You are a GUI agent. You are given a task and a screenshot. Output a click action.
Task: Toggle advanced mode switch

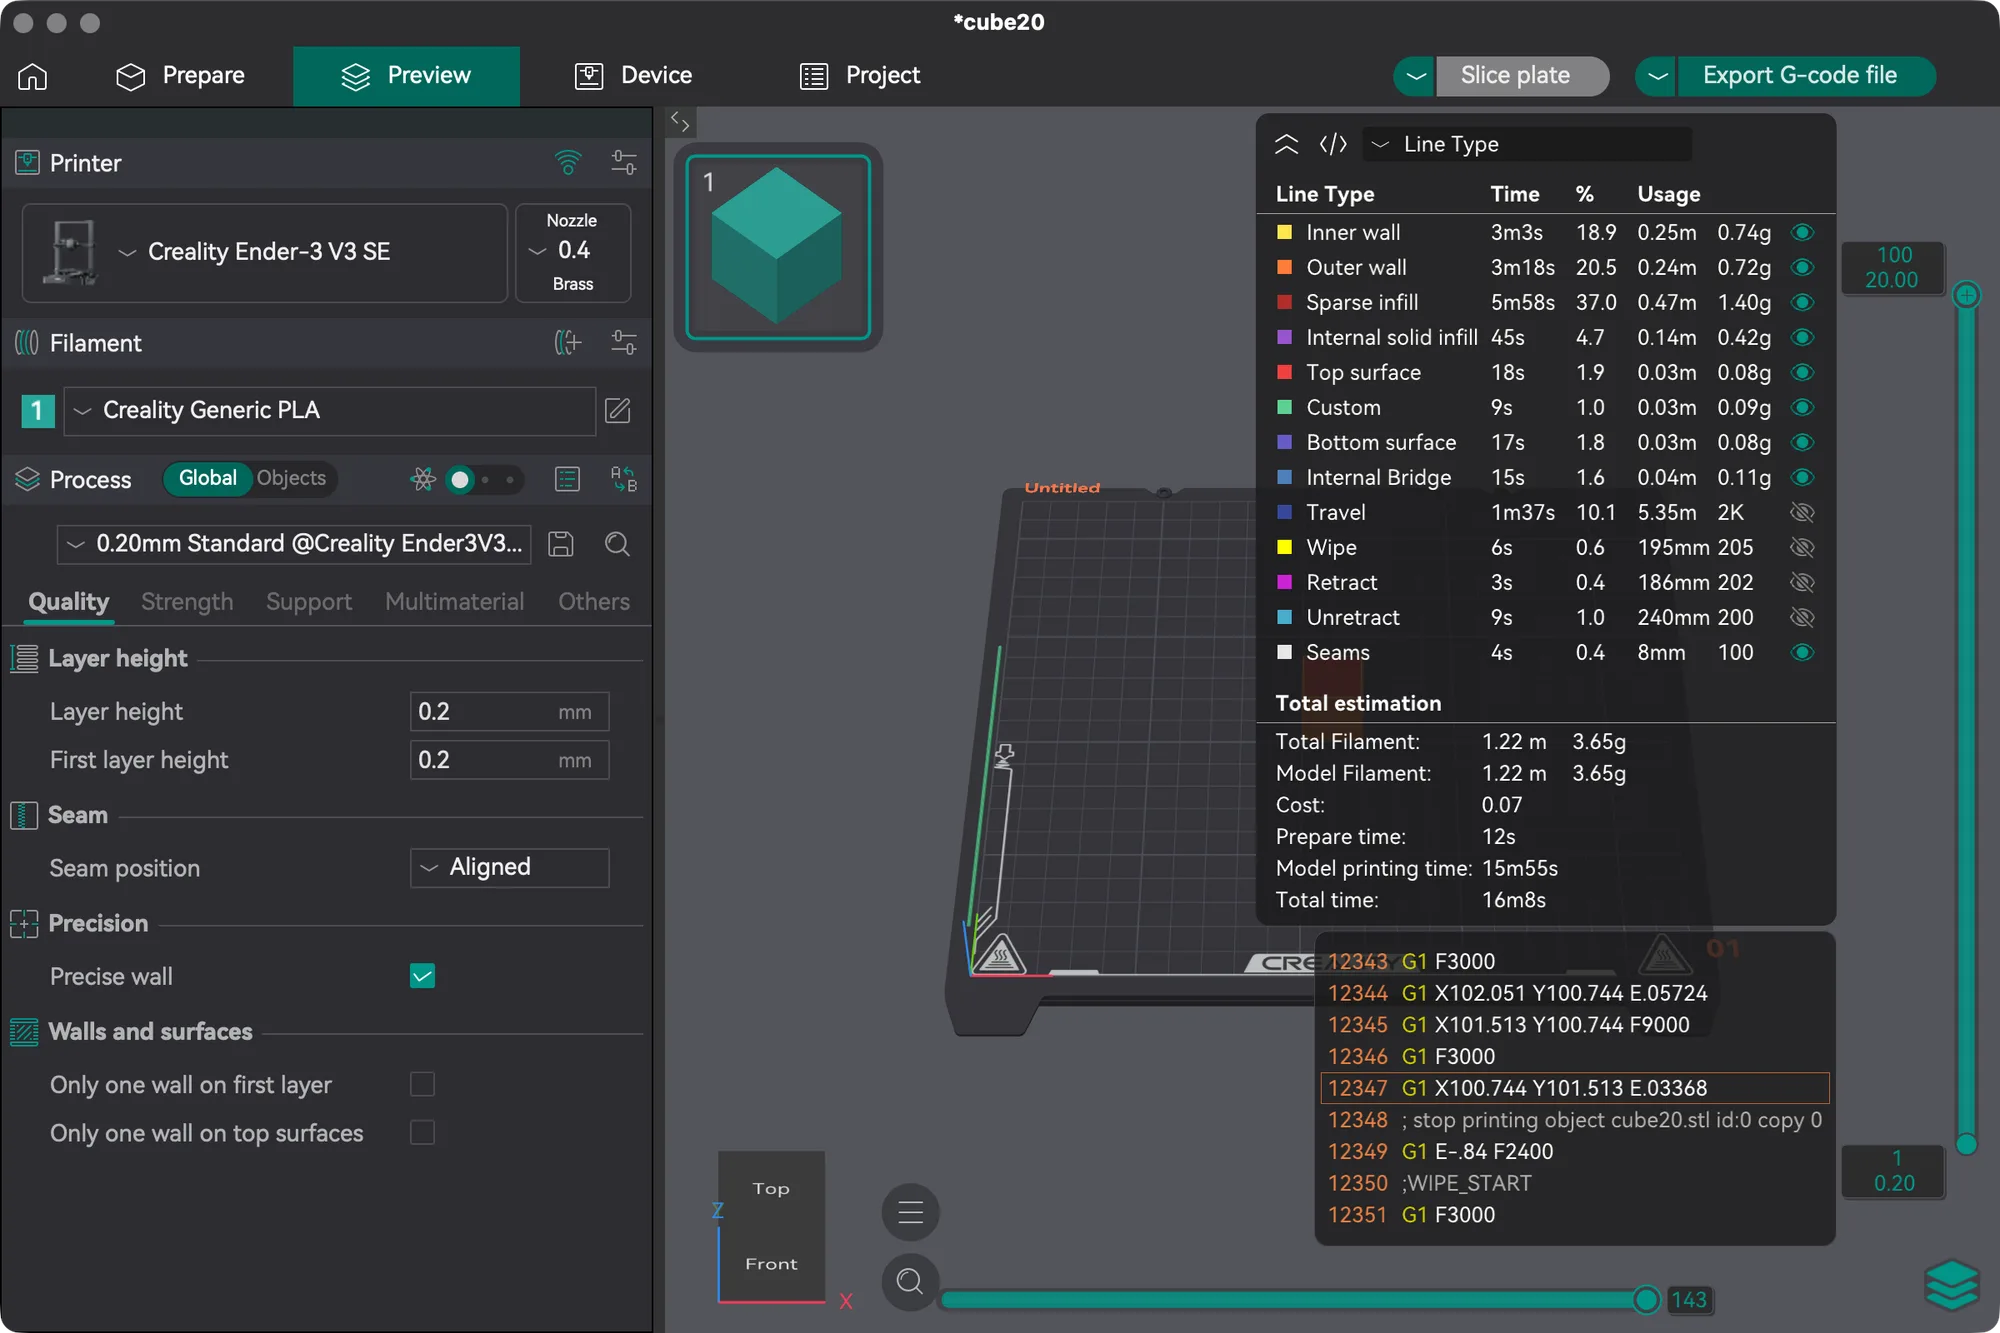484,480
